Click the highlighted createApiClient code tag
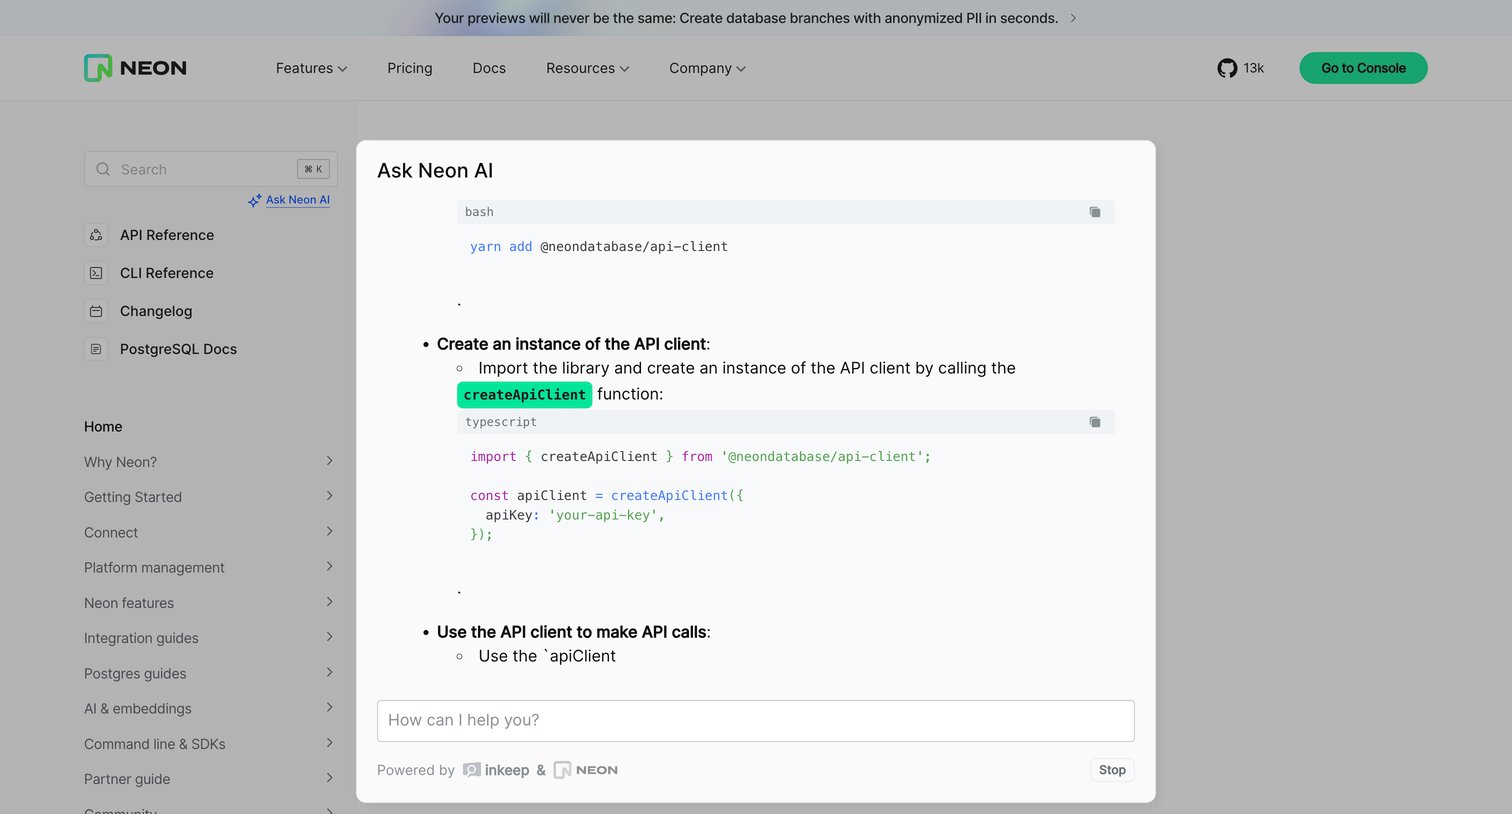Image resolution: width=1512 pixels, height=814 pixels. click(525, 395)
